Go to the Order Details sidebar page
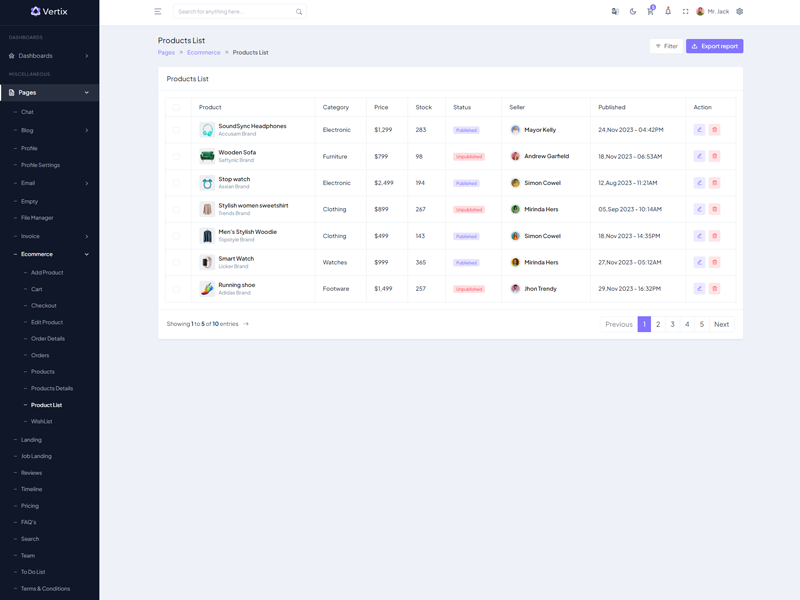The width and height of the screenshot is (800, 600). click(x=48, y=339)
